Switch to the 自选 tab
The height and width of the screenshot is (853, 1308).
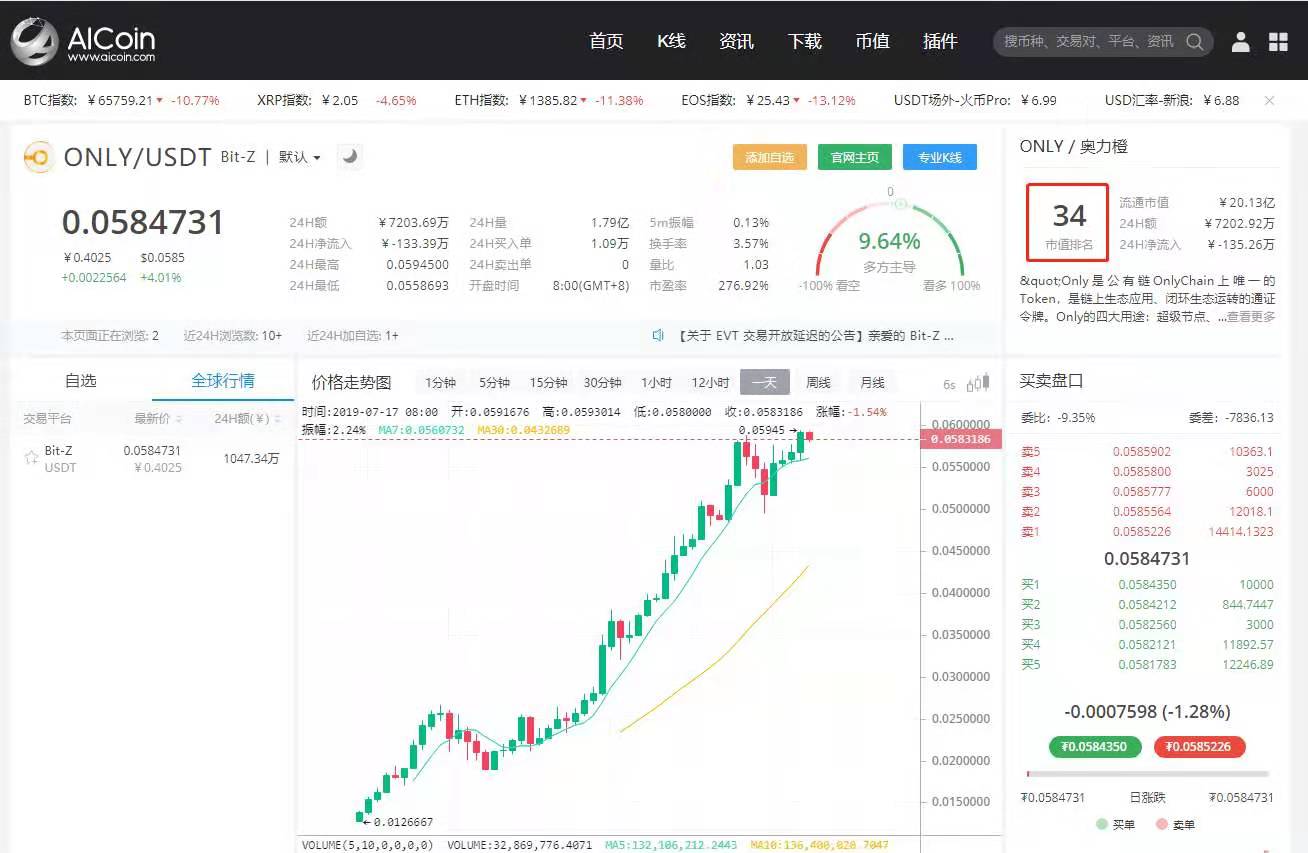(81, 381)
